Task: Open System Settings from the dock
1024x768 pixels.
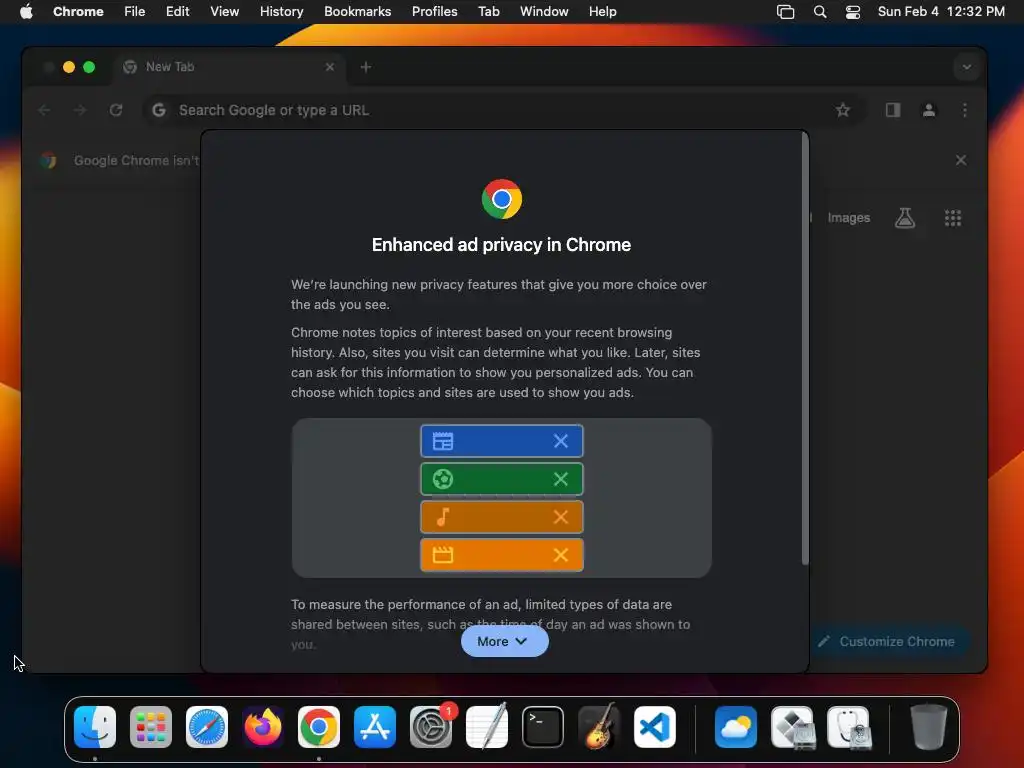Action: 431,727
